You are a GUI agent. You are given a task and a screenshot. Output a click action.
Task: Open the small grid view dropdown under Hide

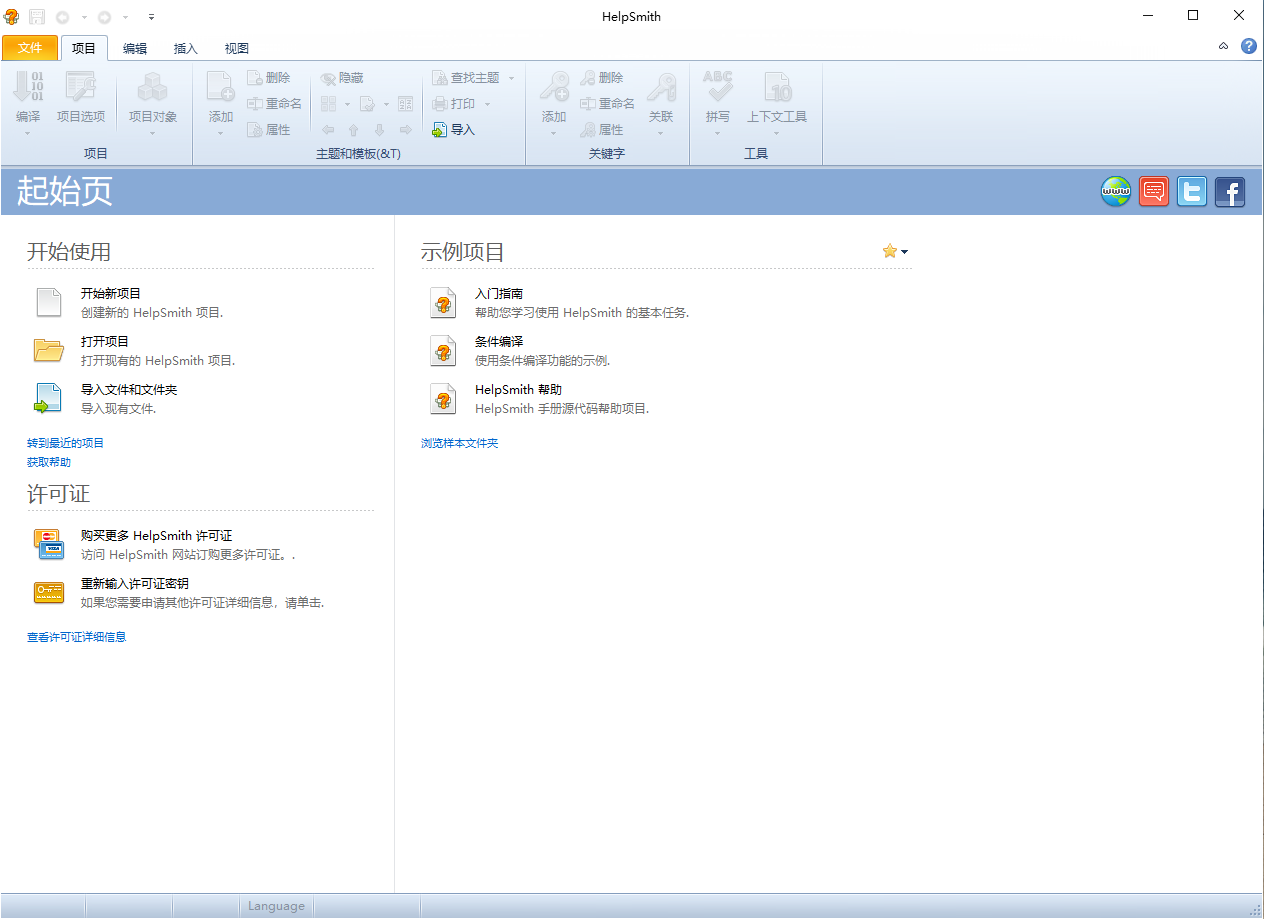click(347, 104)
